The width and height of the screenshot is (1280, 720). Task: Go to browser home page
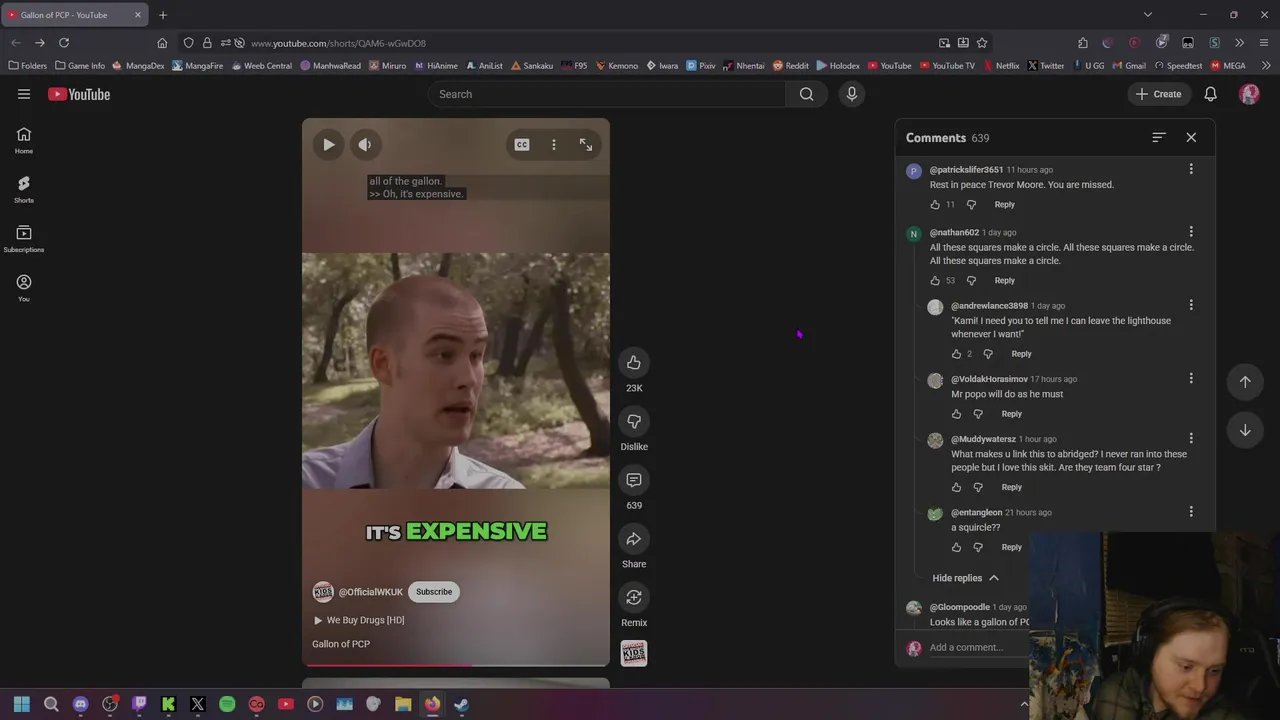click(x=162, y=43)
